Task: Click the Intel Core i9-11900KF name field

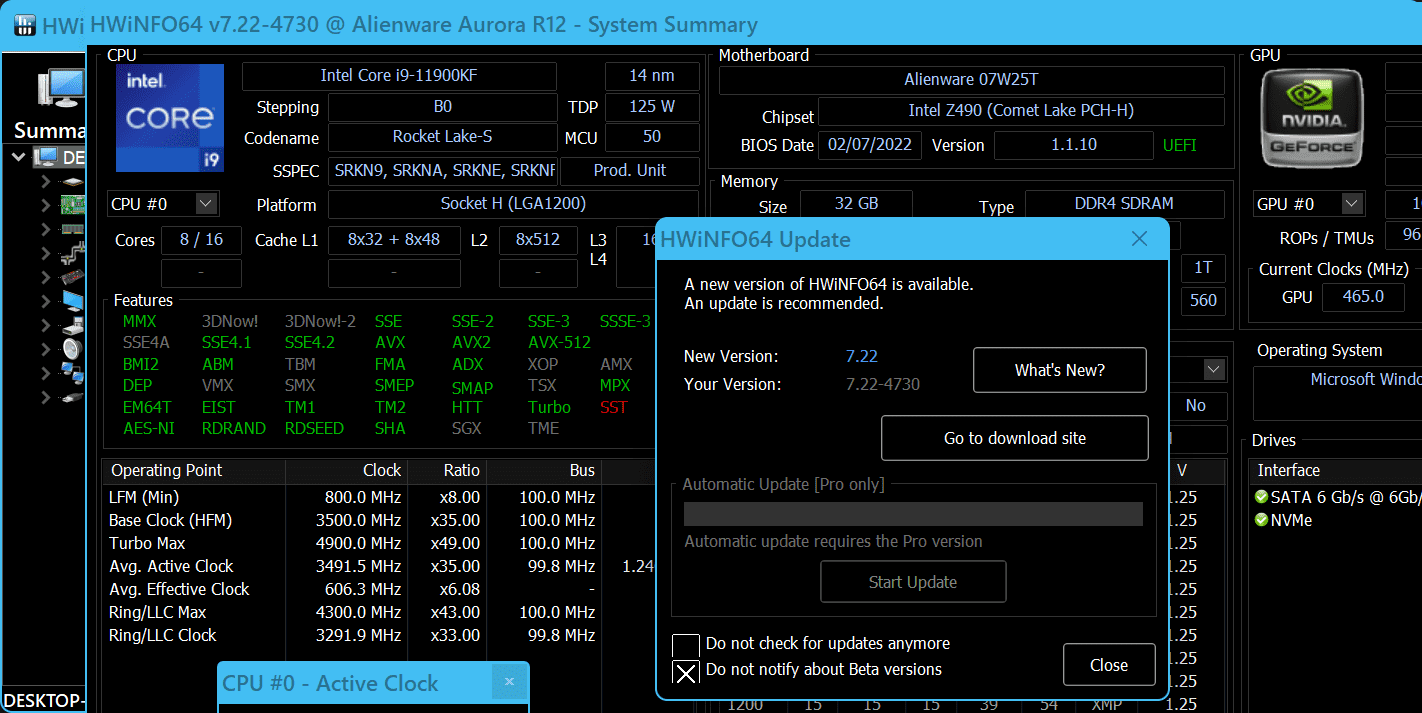Action: pos(399,76)
